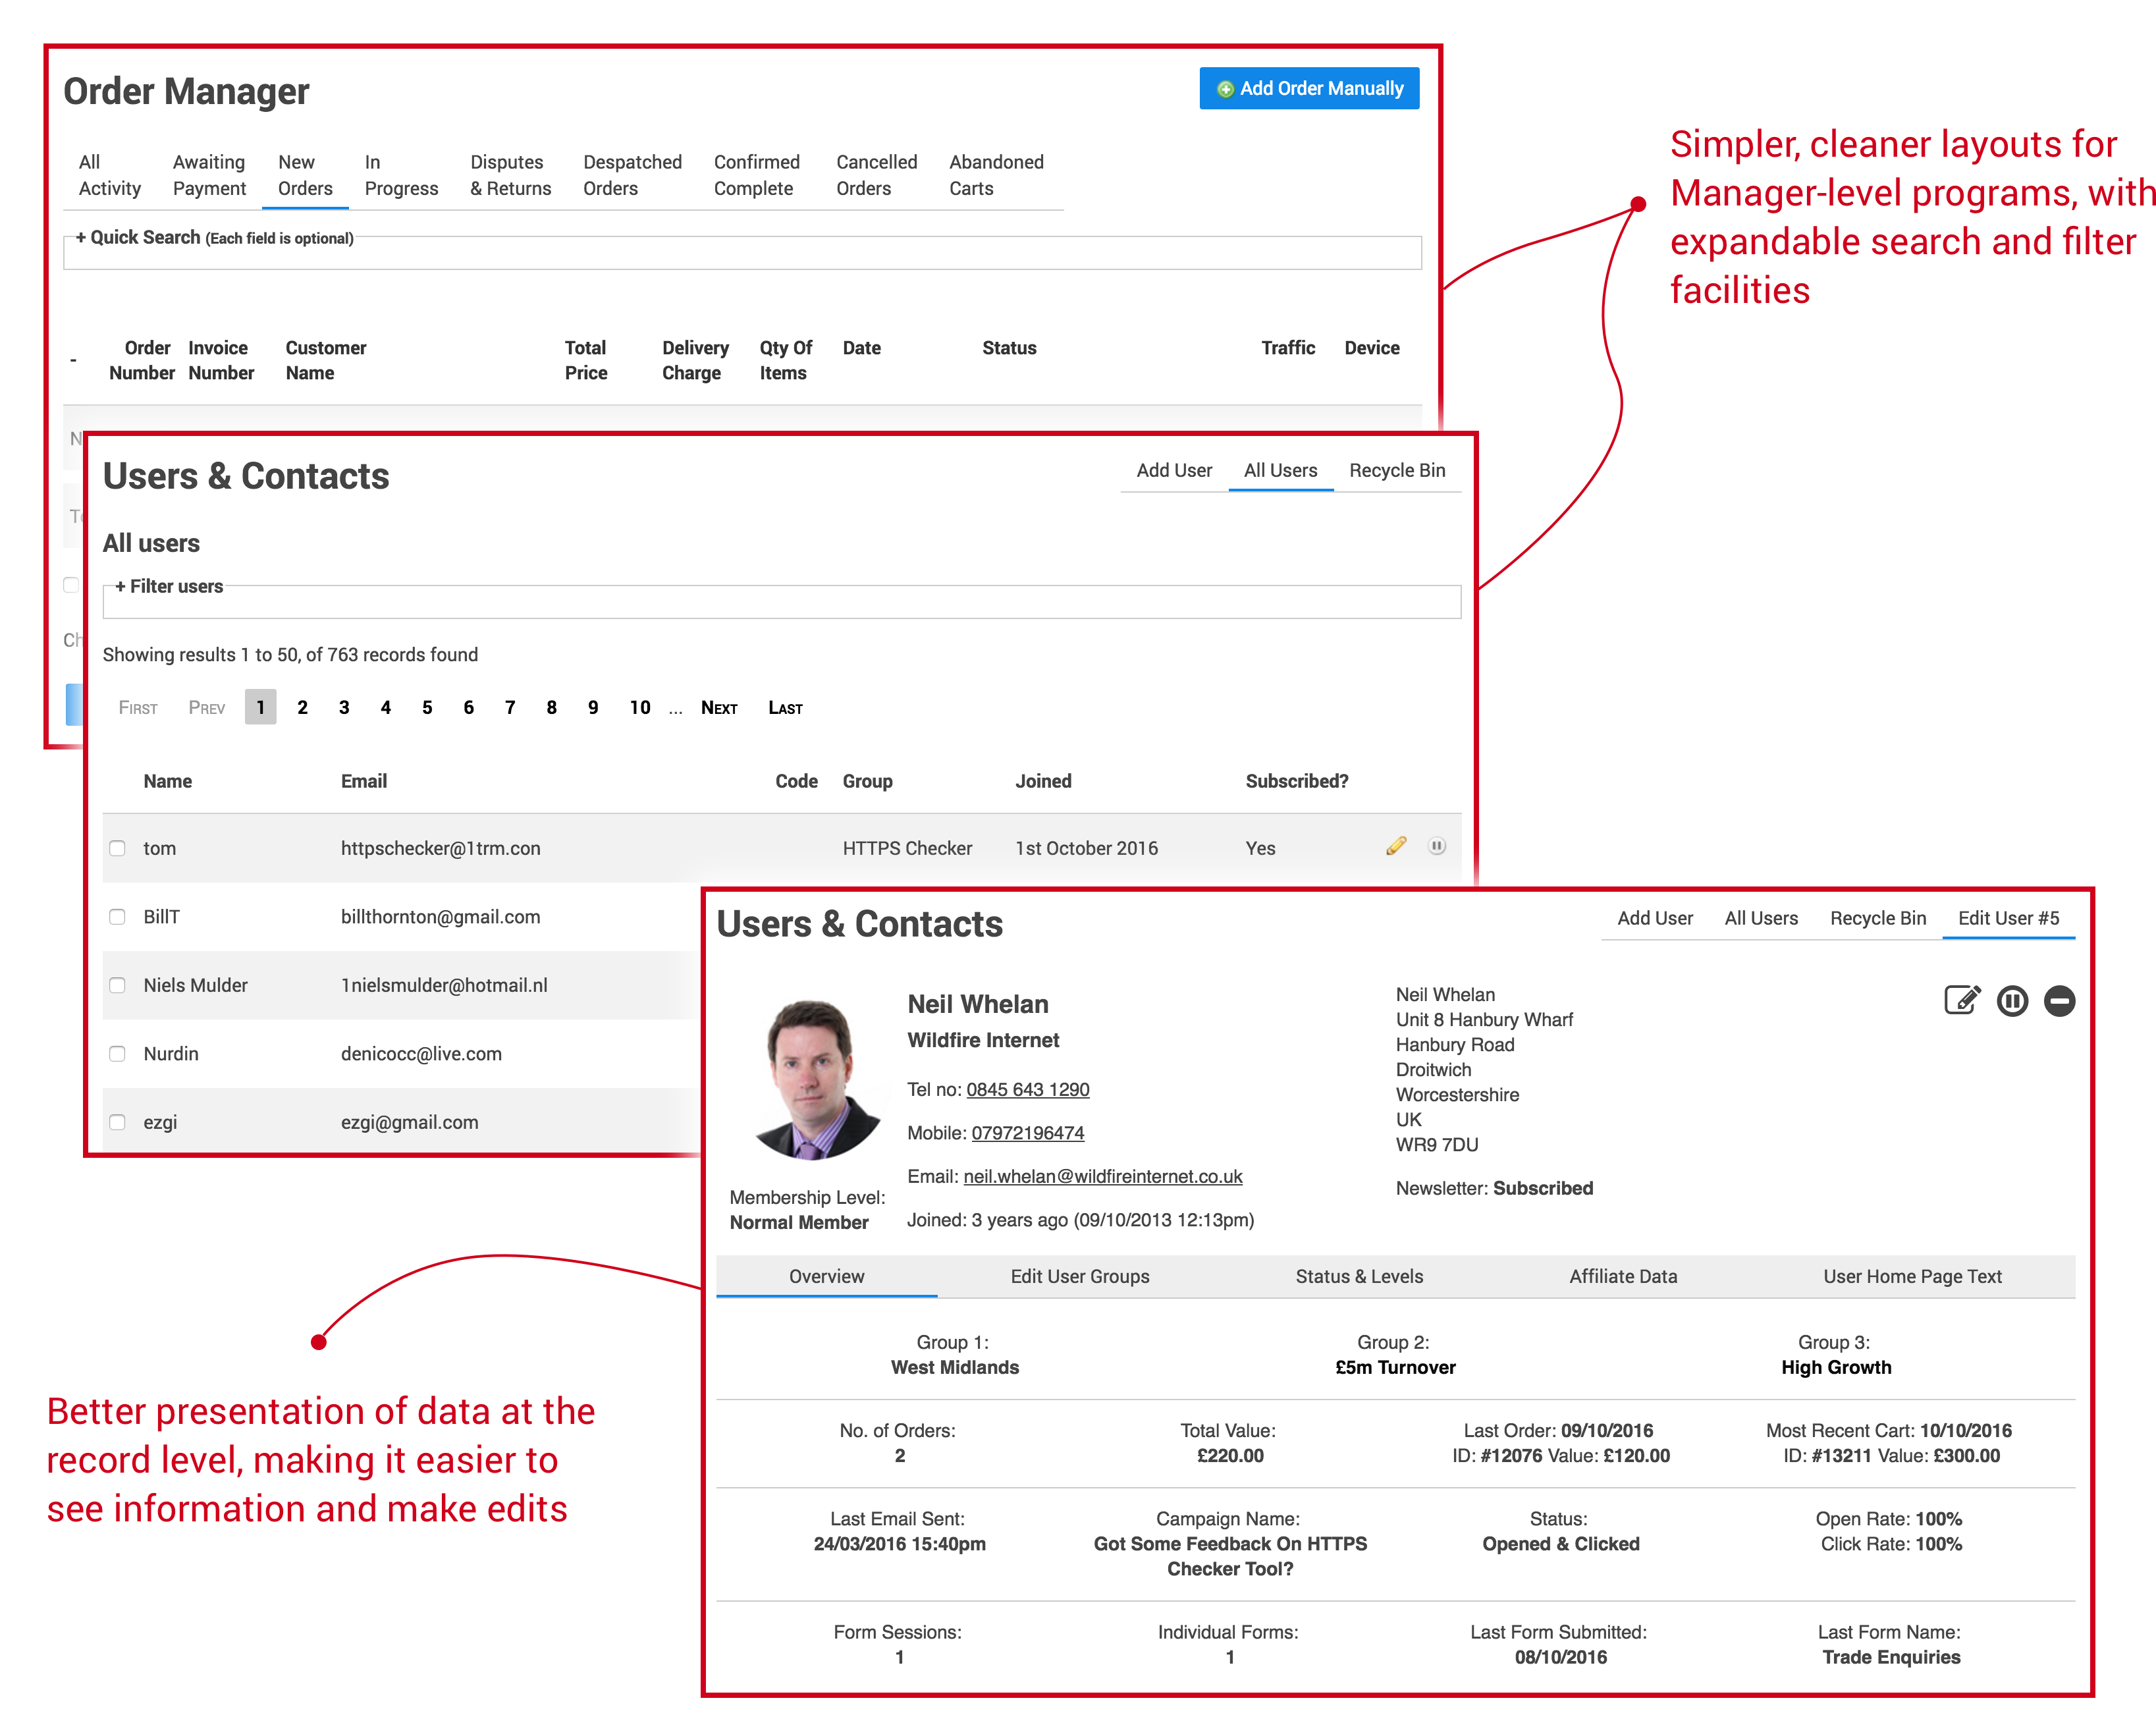Click the Recycle Bin tab in the users list window
Image resolution: width=2156 pixels, height=1715 pixels.
pyautogui.click(x=1397, y=470)
